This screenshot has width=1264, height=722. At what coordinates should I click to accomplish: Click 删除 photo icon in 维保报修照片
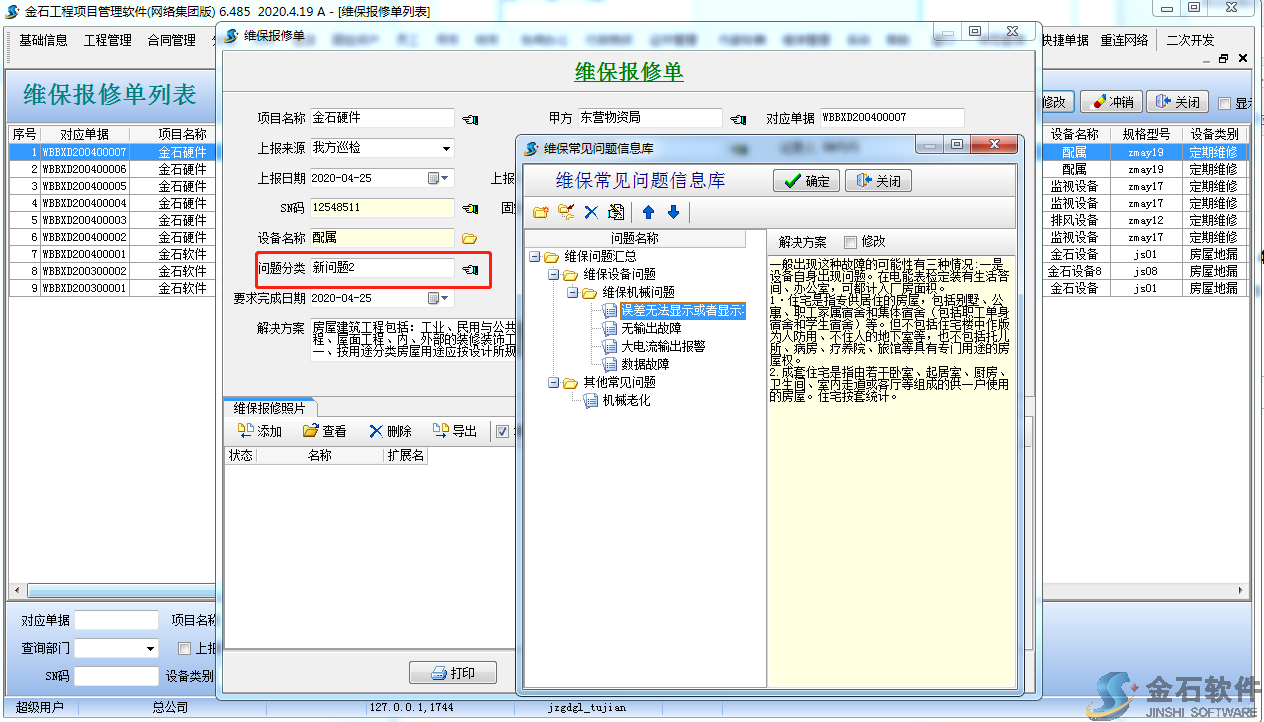point(376,431)
